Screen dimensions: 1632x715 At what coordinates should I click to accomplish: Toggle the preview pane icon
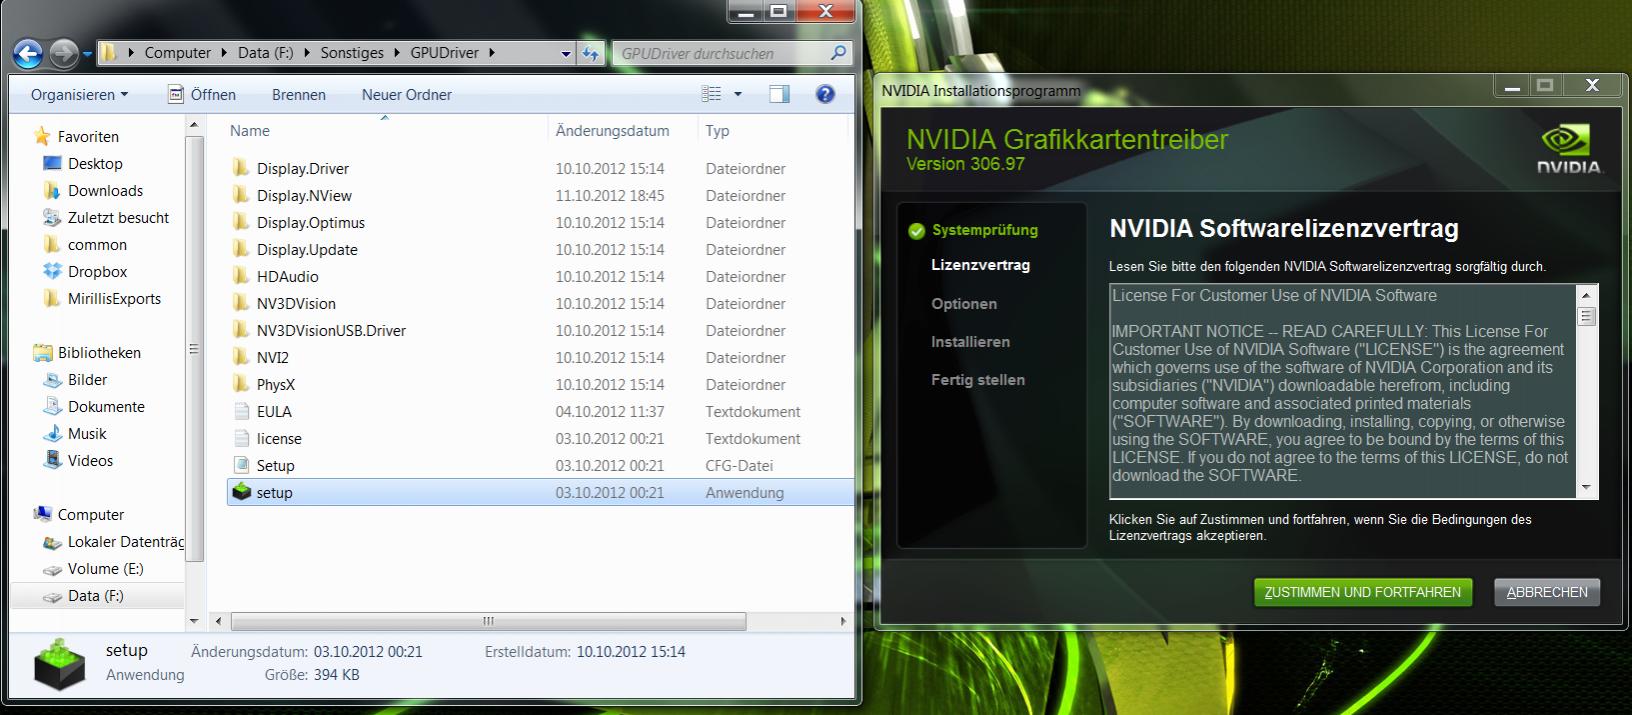click(779, 94)
